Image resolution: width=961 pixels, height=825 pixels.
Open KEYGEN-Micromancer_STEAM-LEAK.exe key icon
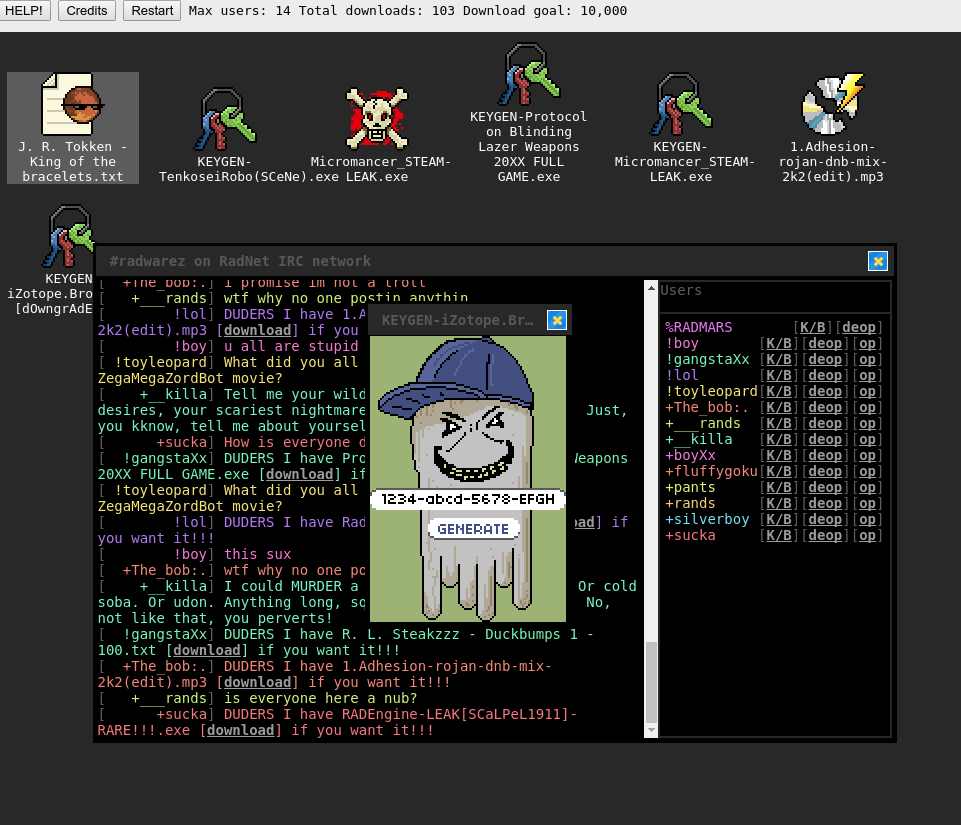pyautogui.click(x=681, y=127)
